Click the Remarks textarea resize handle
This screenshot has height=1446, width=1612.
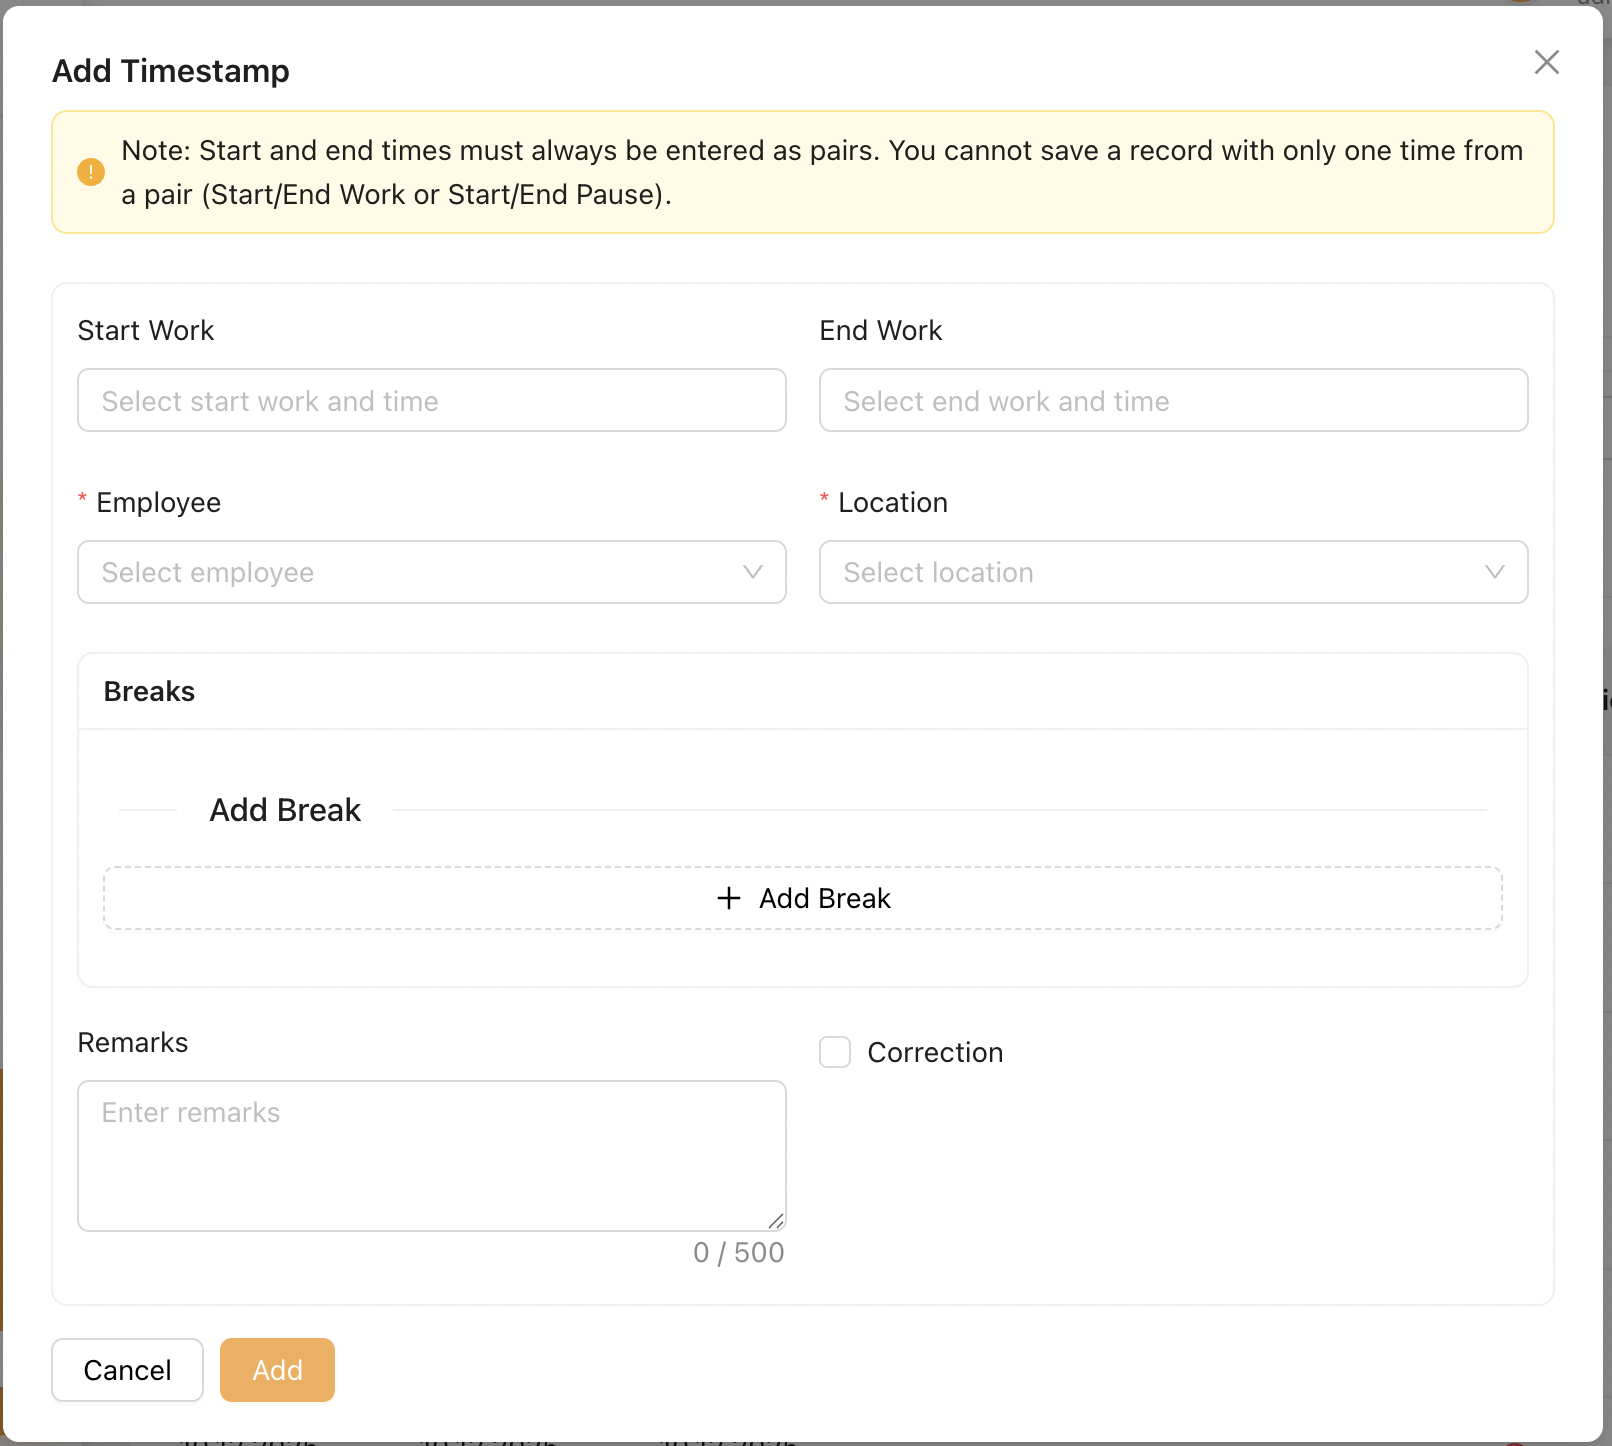[x=776, y=1221]
